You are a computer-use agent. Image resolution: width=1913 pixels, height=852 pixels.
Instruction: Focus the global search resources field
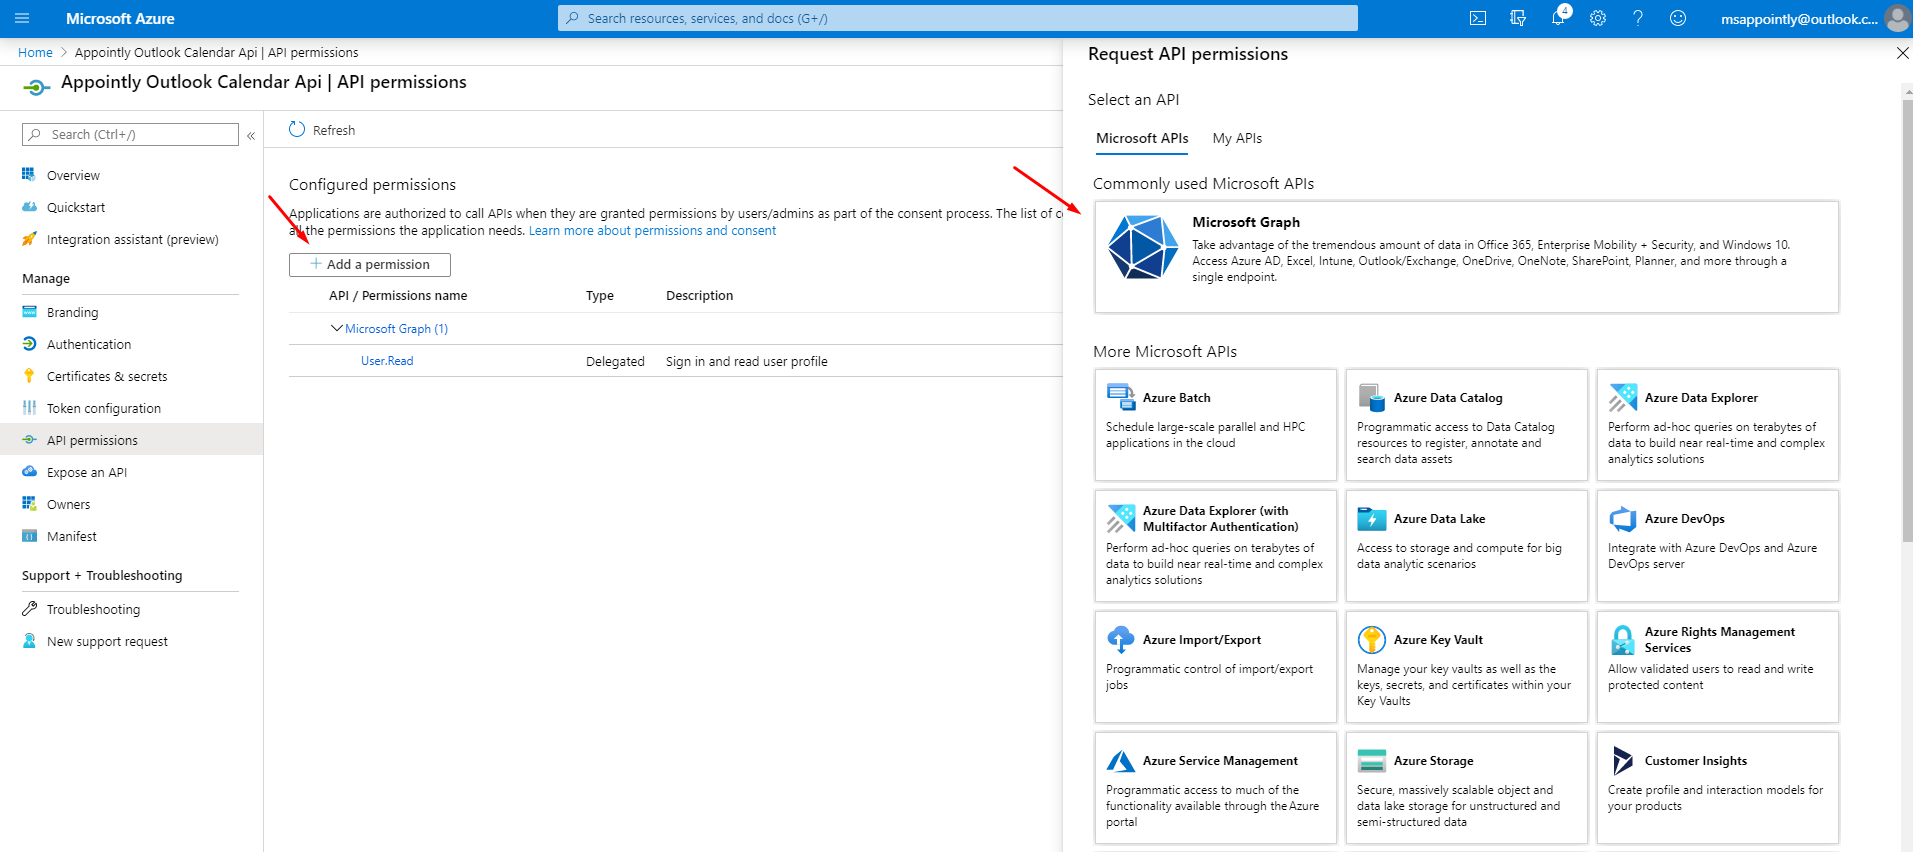[958, 18]
